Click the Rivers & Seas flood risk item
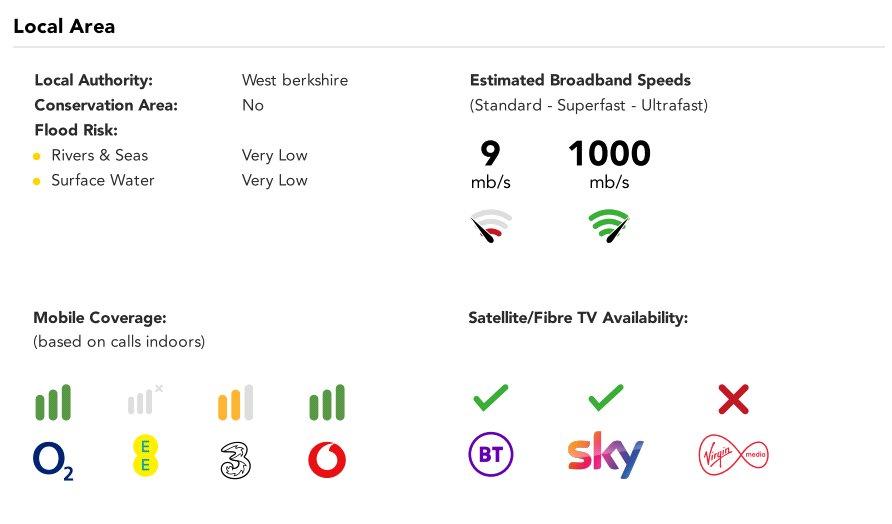Screen dimensions: 892x524 click(100, 155)
